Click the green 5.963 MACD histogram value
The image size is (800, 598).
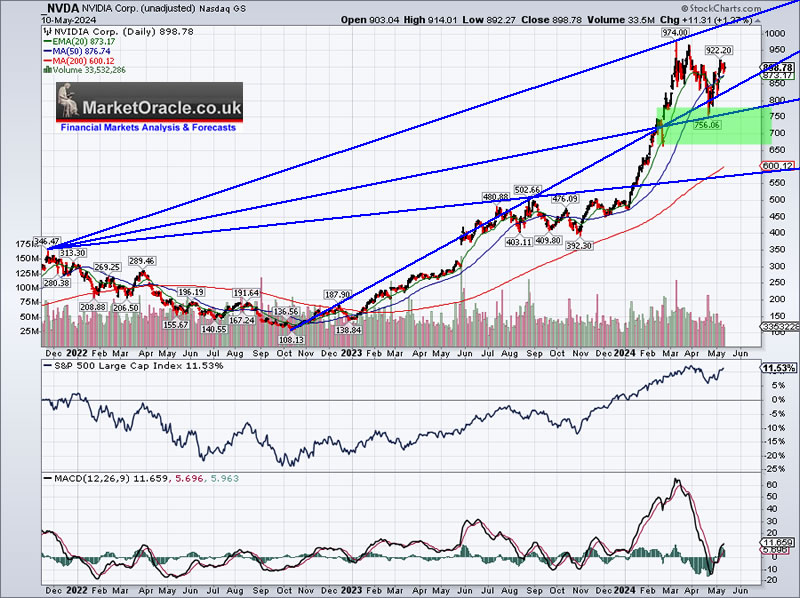pyautogui.click(x=224, y=479)
